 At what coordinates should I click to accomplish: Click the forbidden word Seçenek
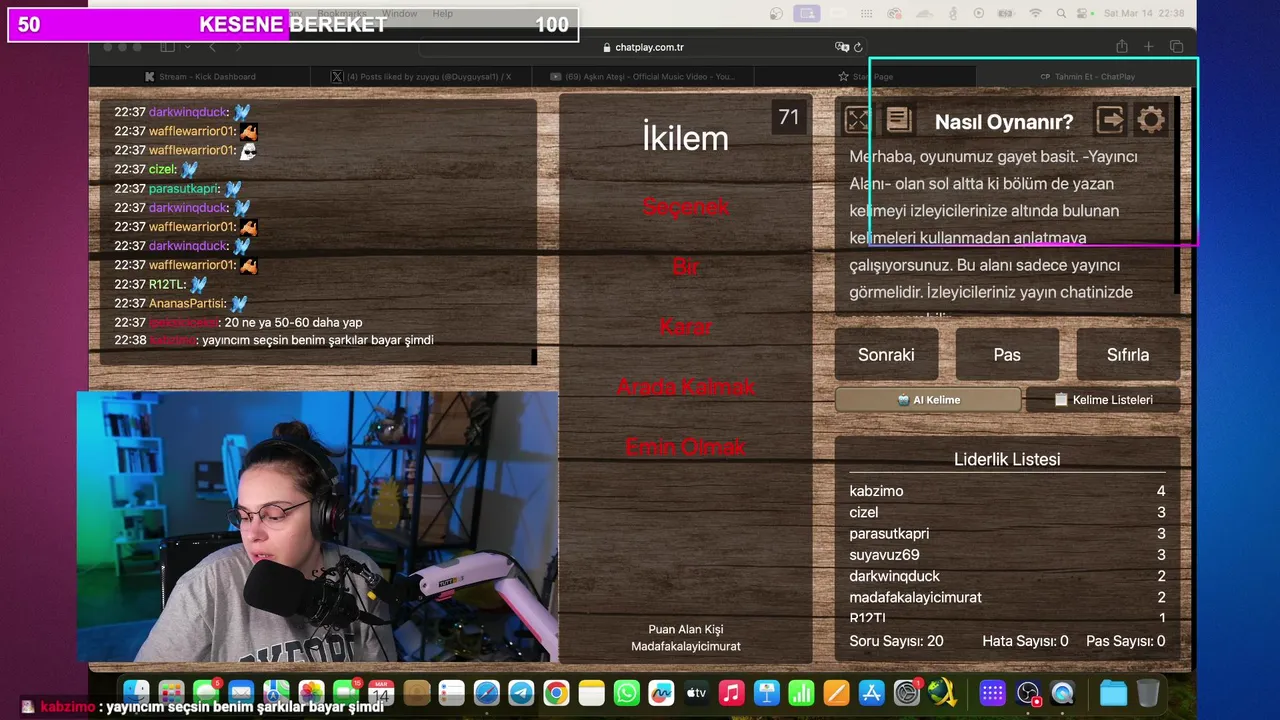point(686,207)
